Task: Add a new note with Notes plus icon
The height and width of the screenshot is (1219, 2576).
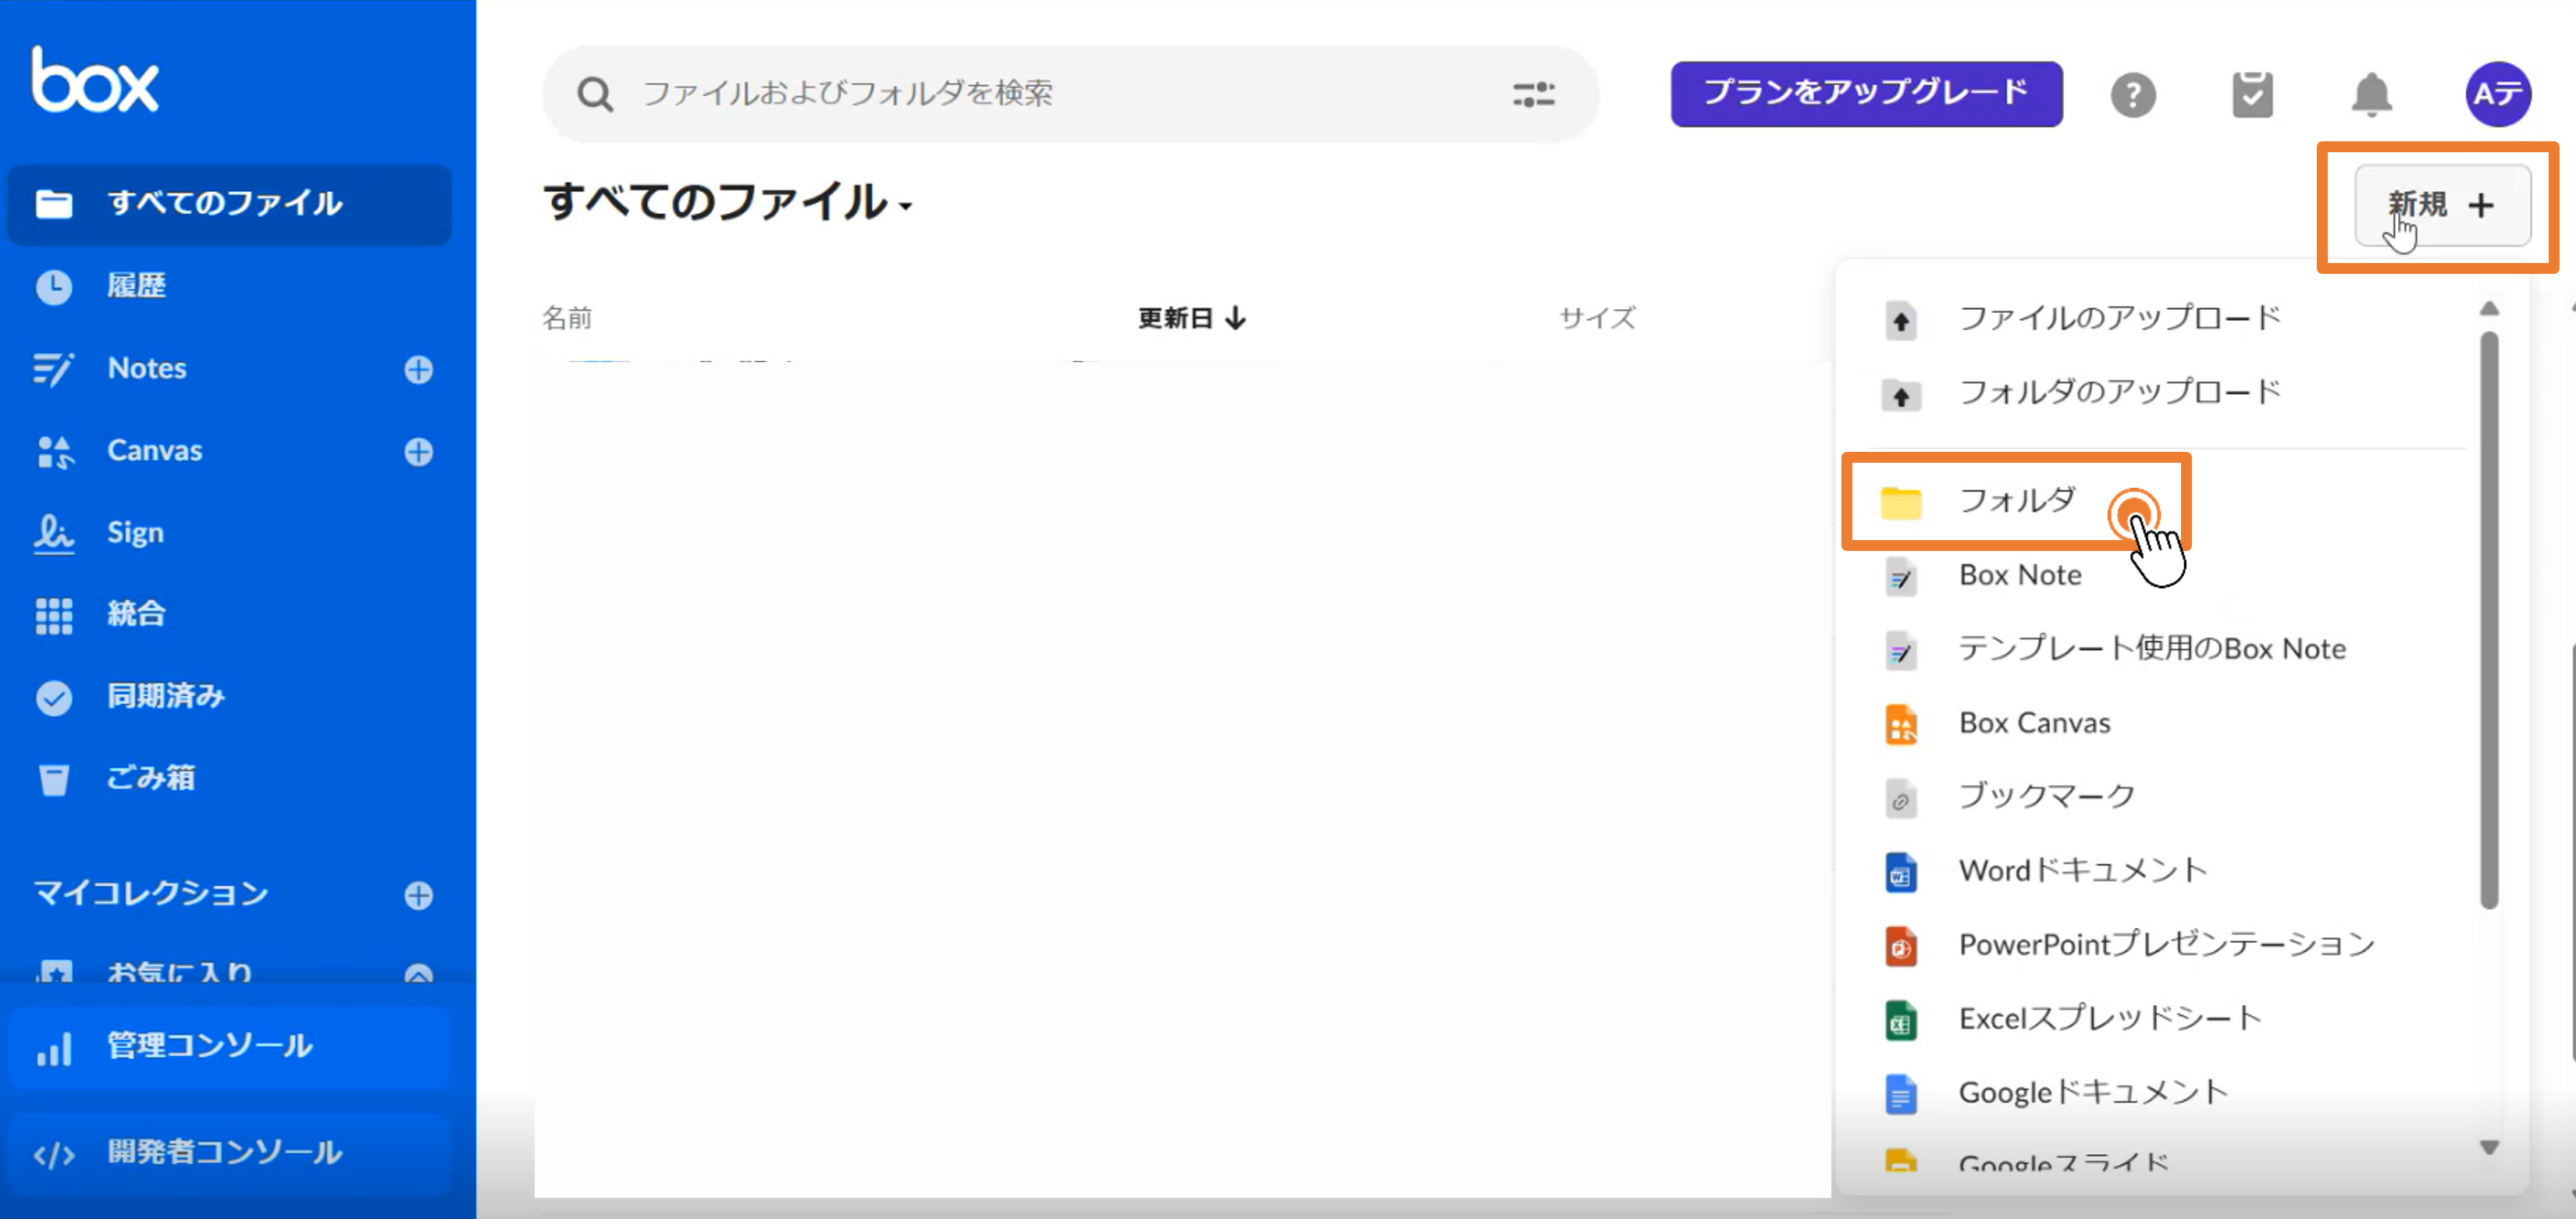Action: tap(418, 369)
